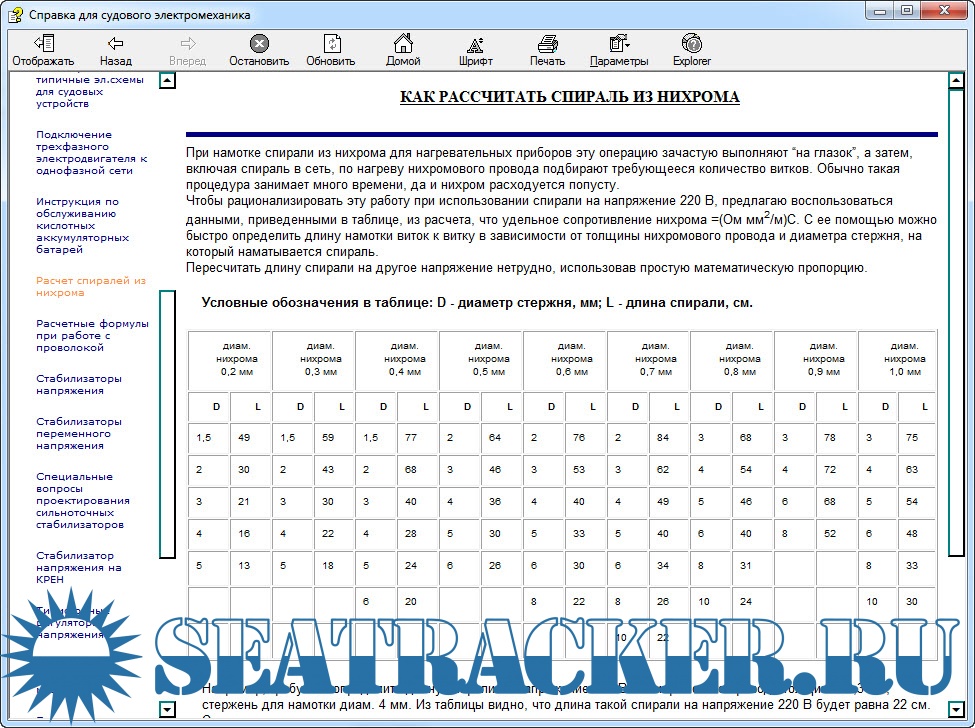
Task: Go back with the Назад arrow
Action: click(115, 50)
